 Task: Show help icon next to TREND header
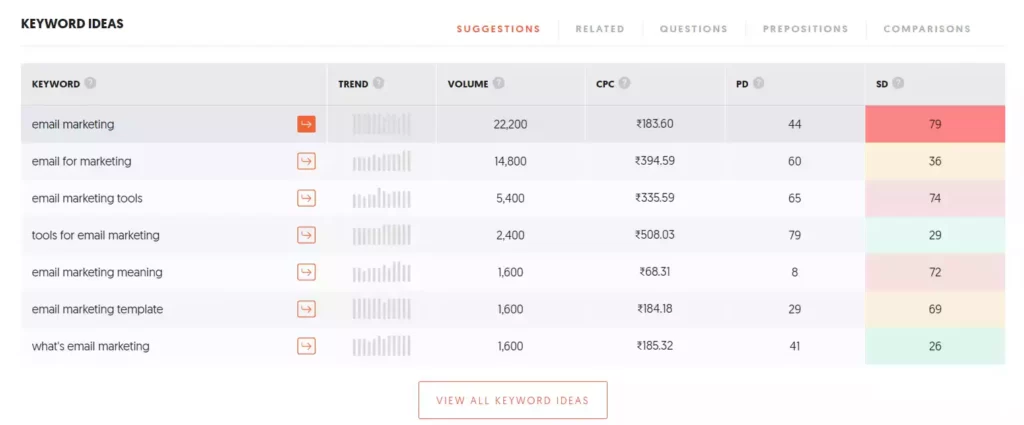pyautogui.click(x=378, y=84)
